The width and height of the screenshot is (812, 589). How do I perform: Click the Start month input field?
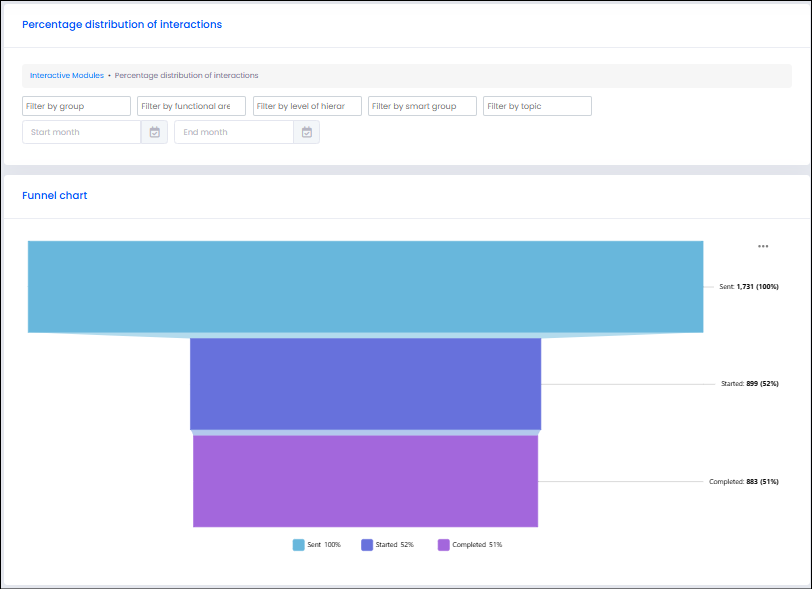[x=82, y=132]
